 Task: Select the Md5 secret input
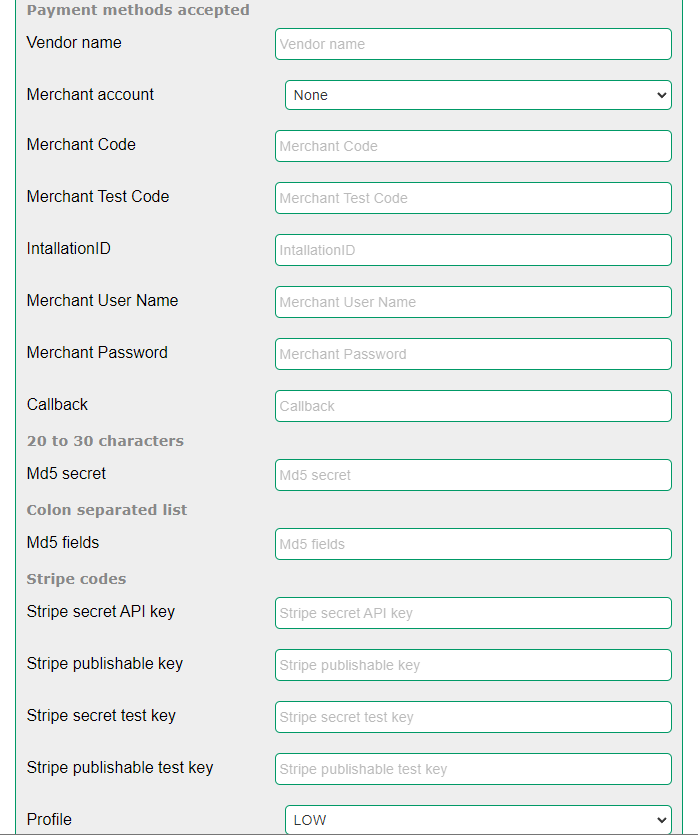(x=472, y=475)
